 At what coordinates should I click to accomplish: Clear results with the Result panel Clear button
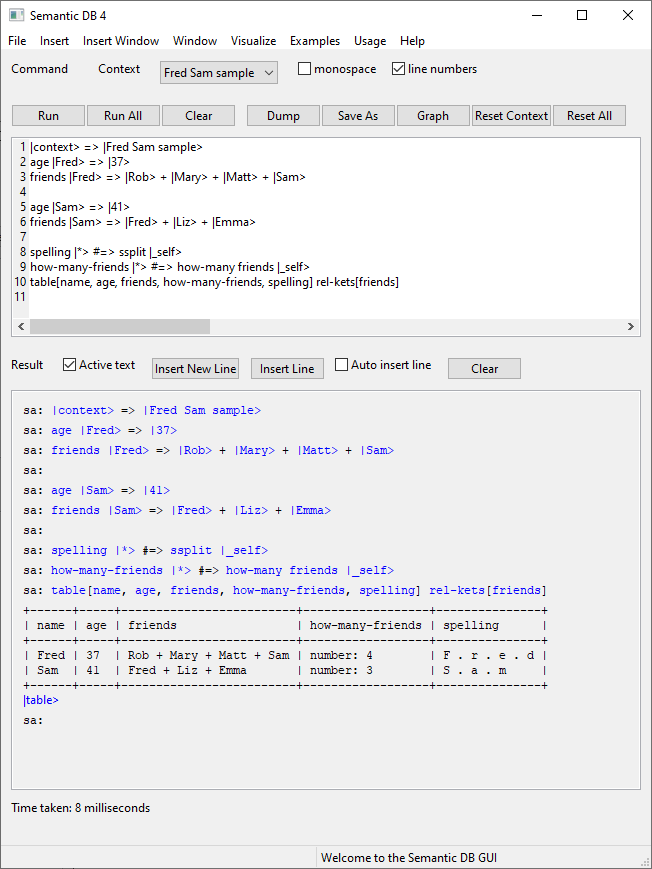484,369
